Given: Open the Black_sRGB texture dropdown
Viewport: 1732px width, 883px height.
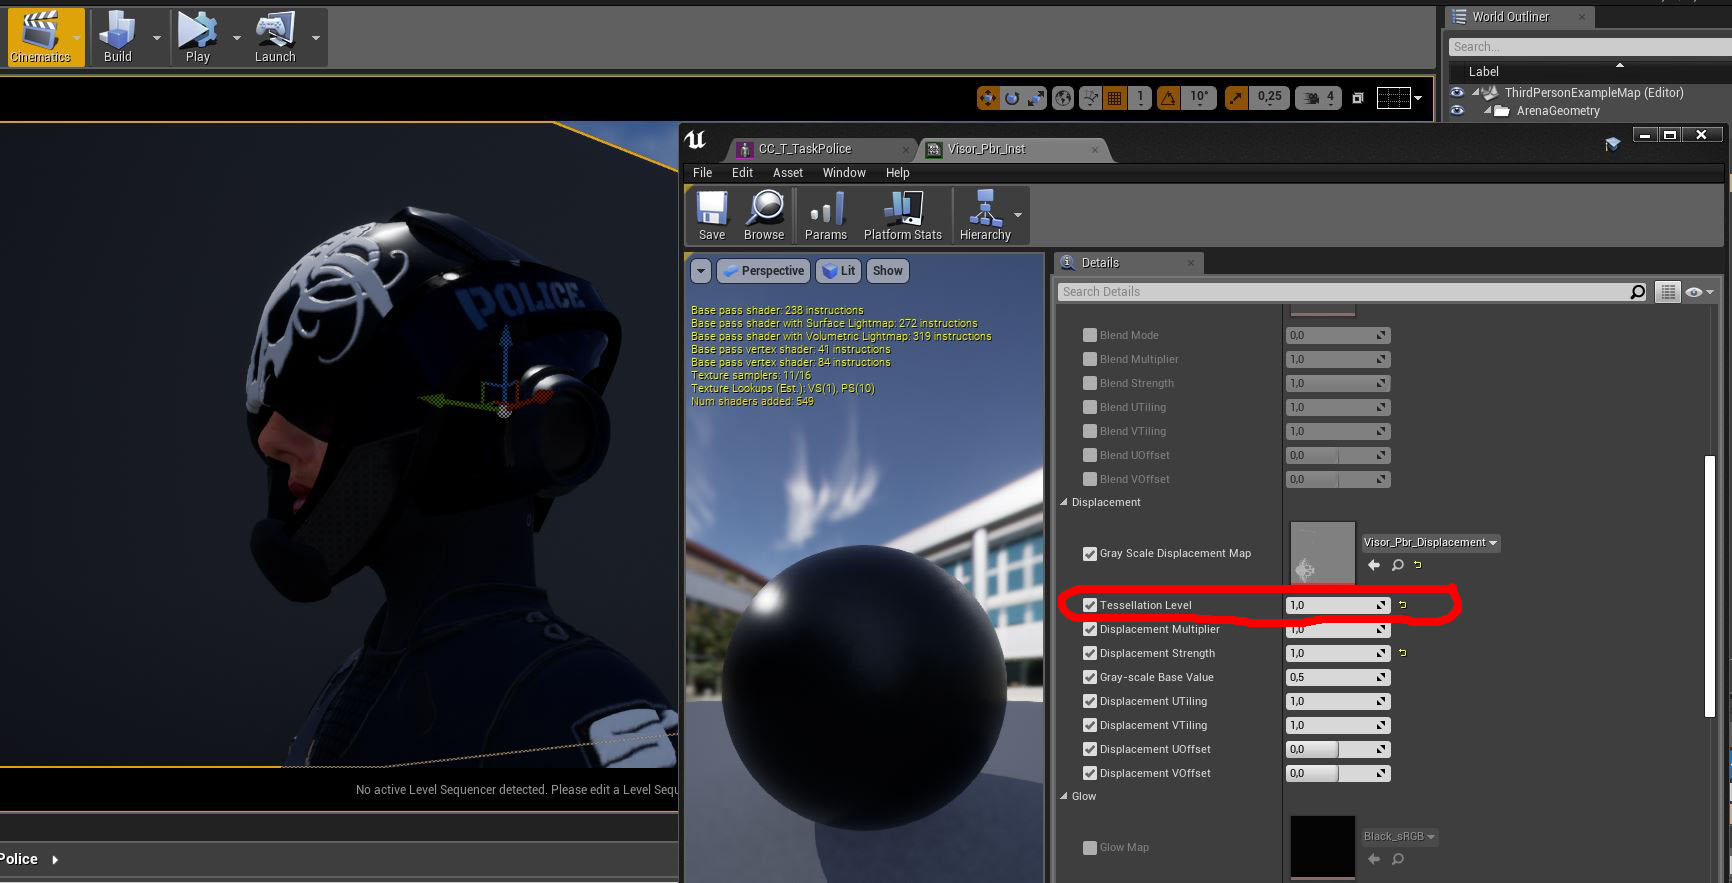Looking at the screenshot, I should tap(1399, 836).
